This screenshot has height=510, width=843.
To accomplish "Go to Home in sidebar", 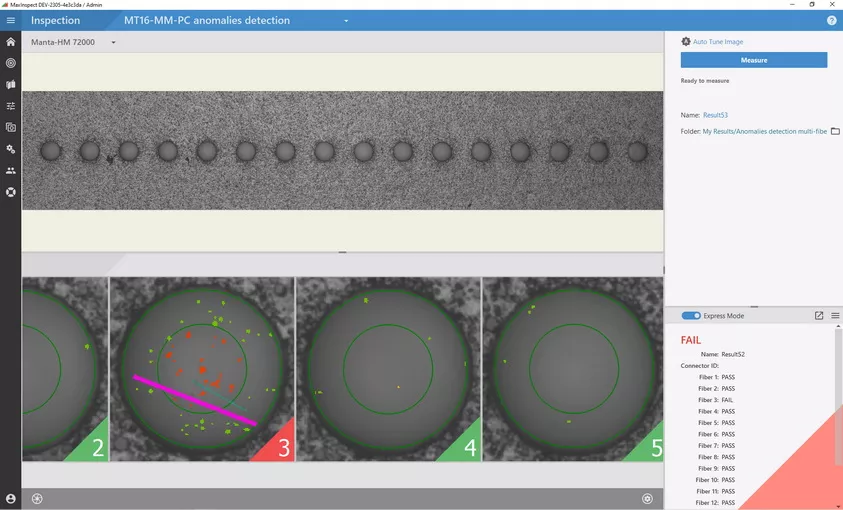I will coord(10,42).
